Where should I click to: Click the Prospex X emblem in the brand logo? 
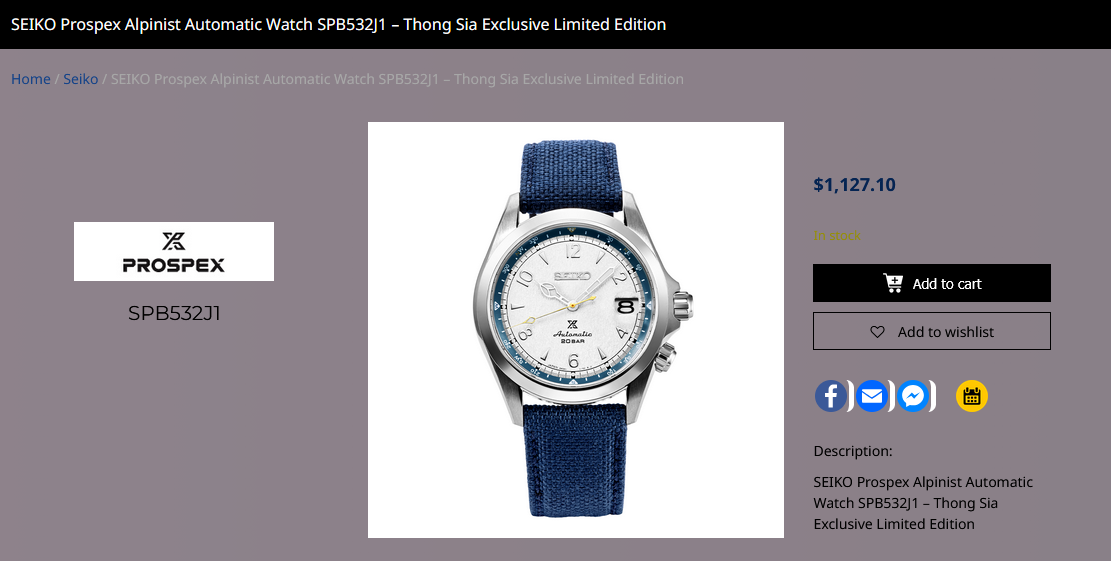tap(174, 241)
